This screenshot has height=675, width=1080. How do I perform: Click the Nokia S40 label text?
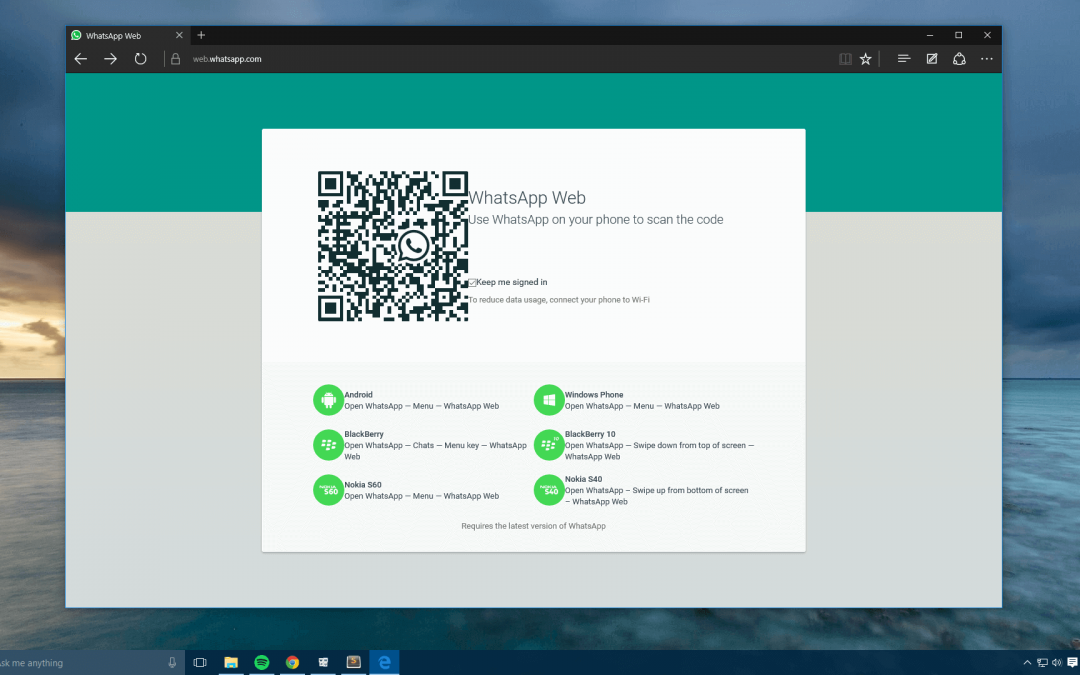tap(583, 479)
